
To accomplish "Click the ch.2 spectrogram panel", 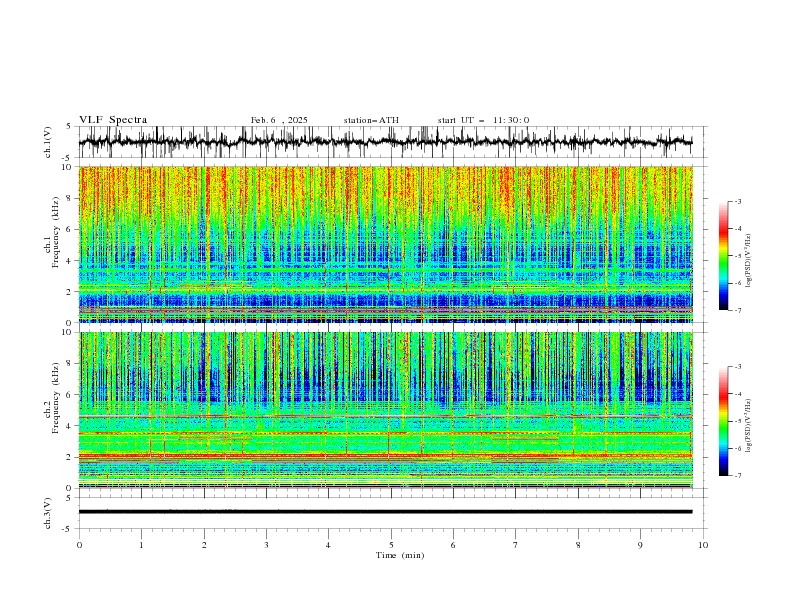I will (385, 410).
